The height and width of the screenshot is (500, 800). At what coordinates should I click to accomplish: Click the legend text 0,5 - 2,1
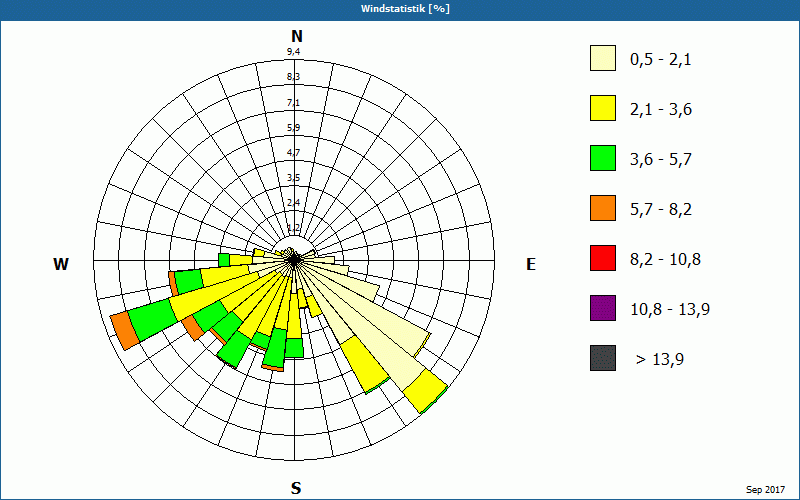661,60
